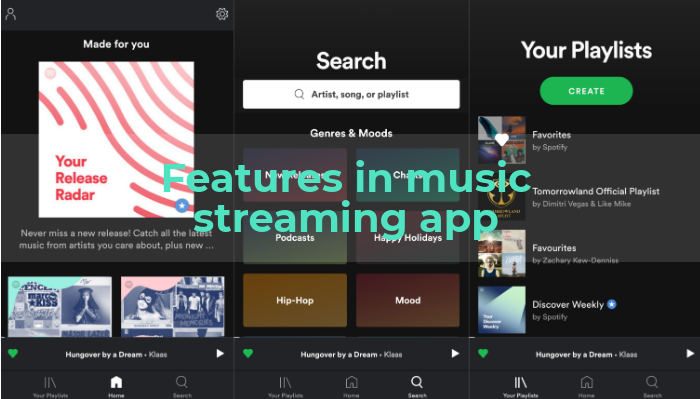Screen dimensions: 700x399
Task: Open Favourites playlist collage cover
Action: pyautogui.click(x=502, y=254)
